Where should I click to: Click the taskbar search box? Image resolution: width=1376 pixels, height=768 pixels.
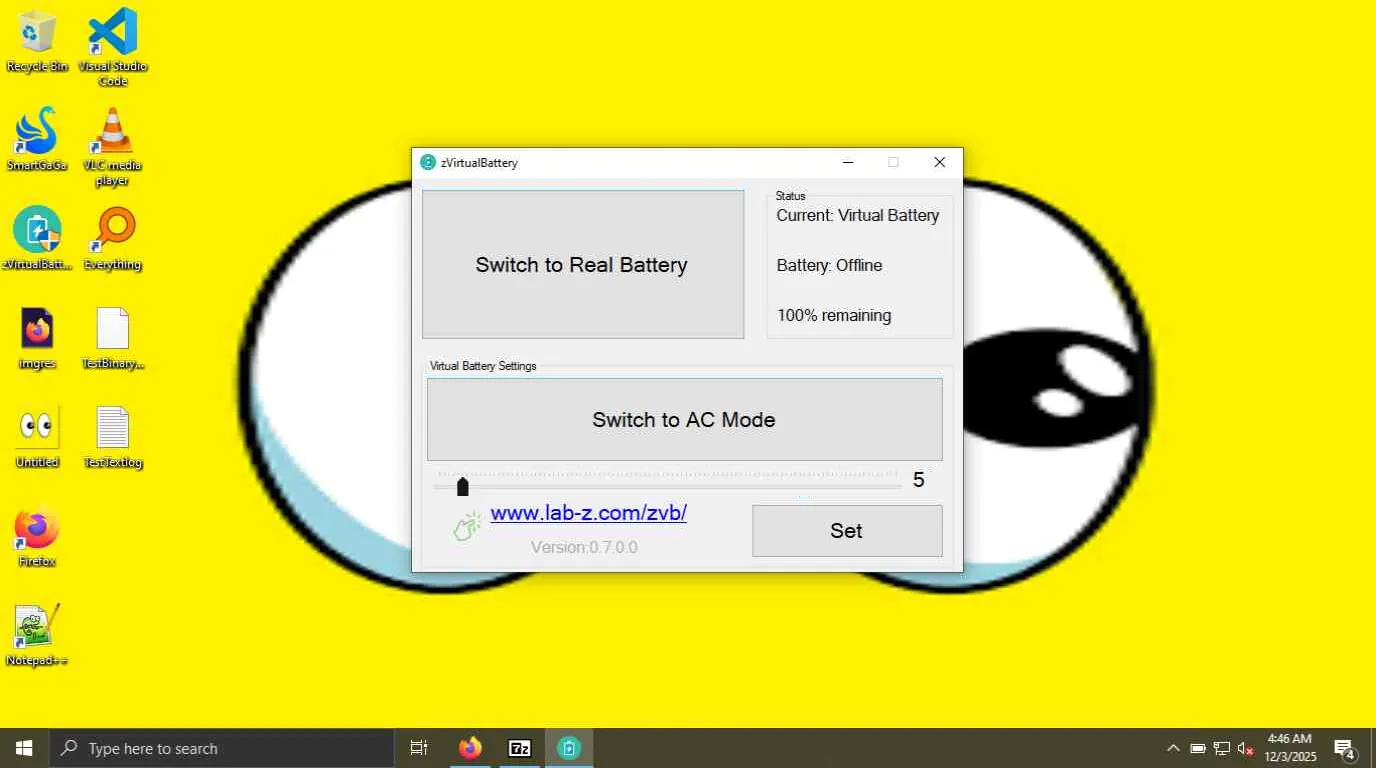(221, 748)
